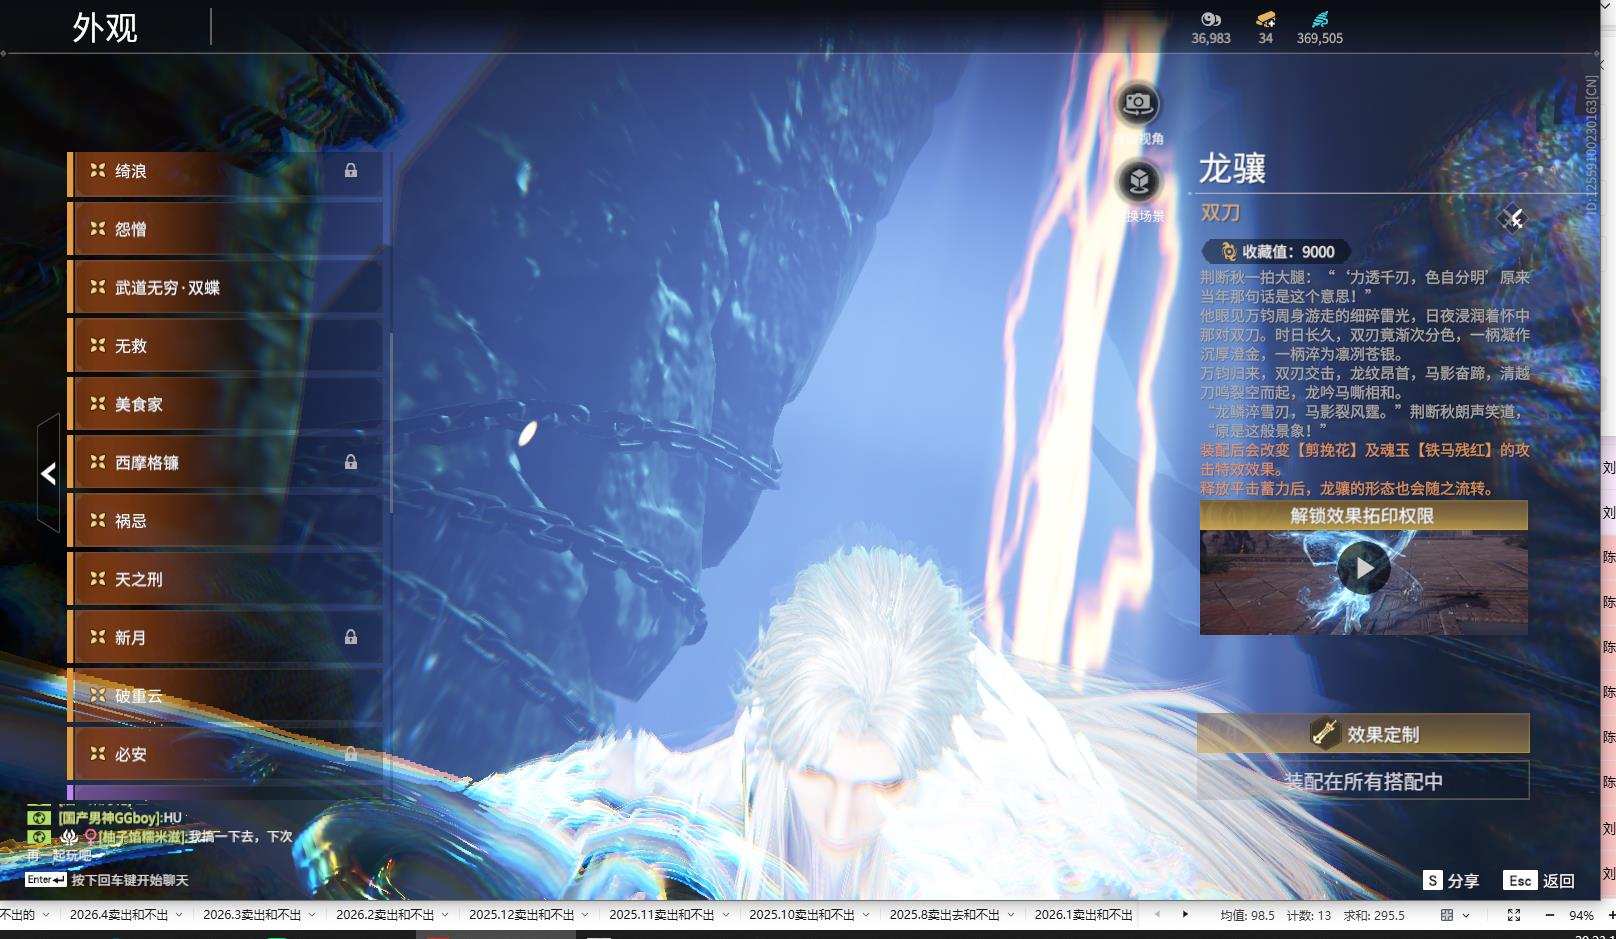Viewport: 1616px width, 939px height.
Task: Play the 龙骧 skin preview video
Action: [1364, 568]
